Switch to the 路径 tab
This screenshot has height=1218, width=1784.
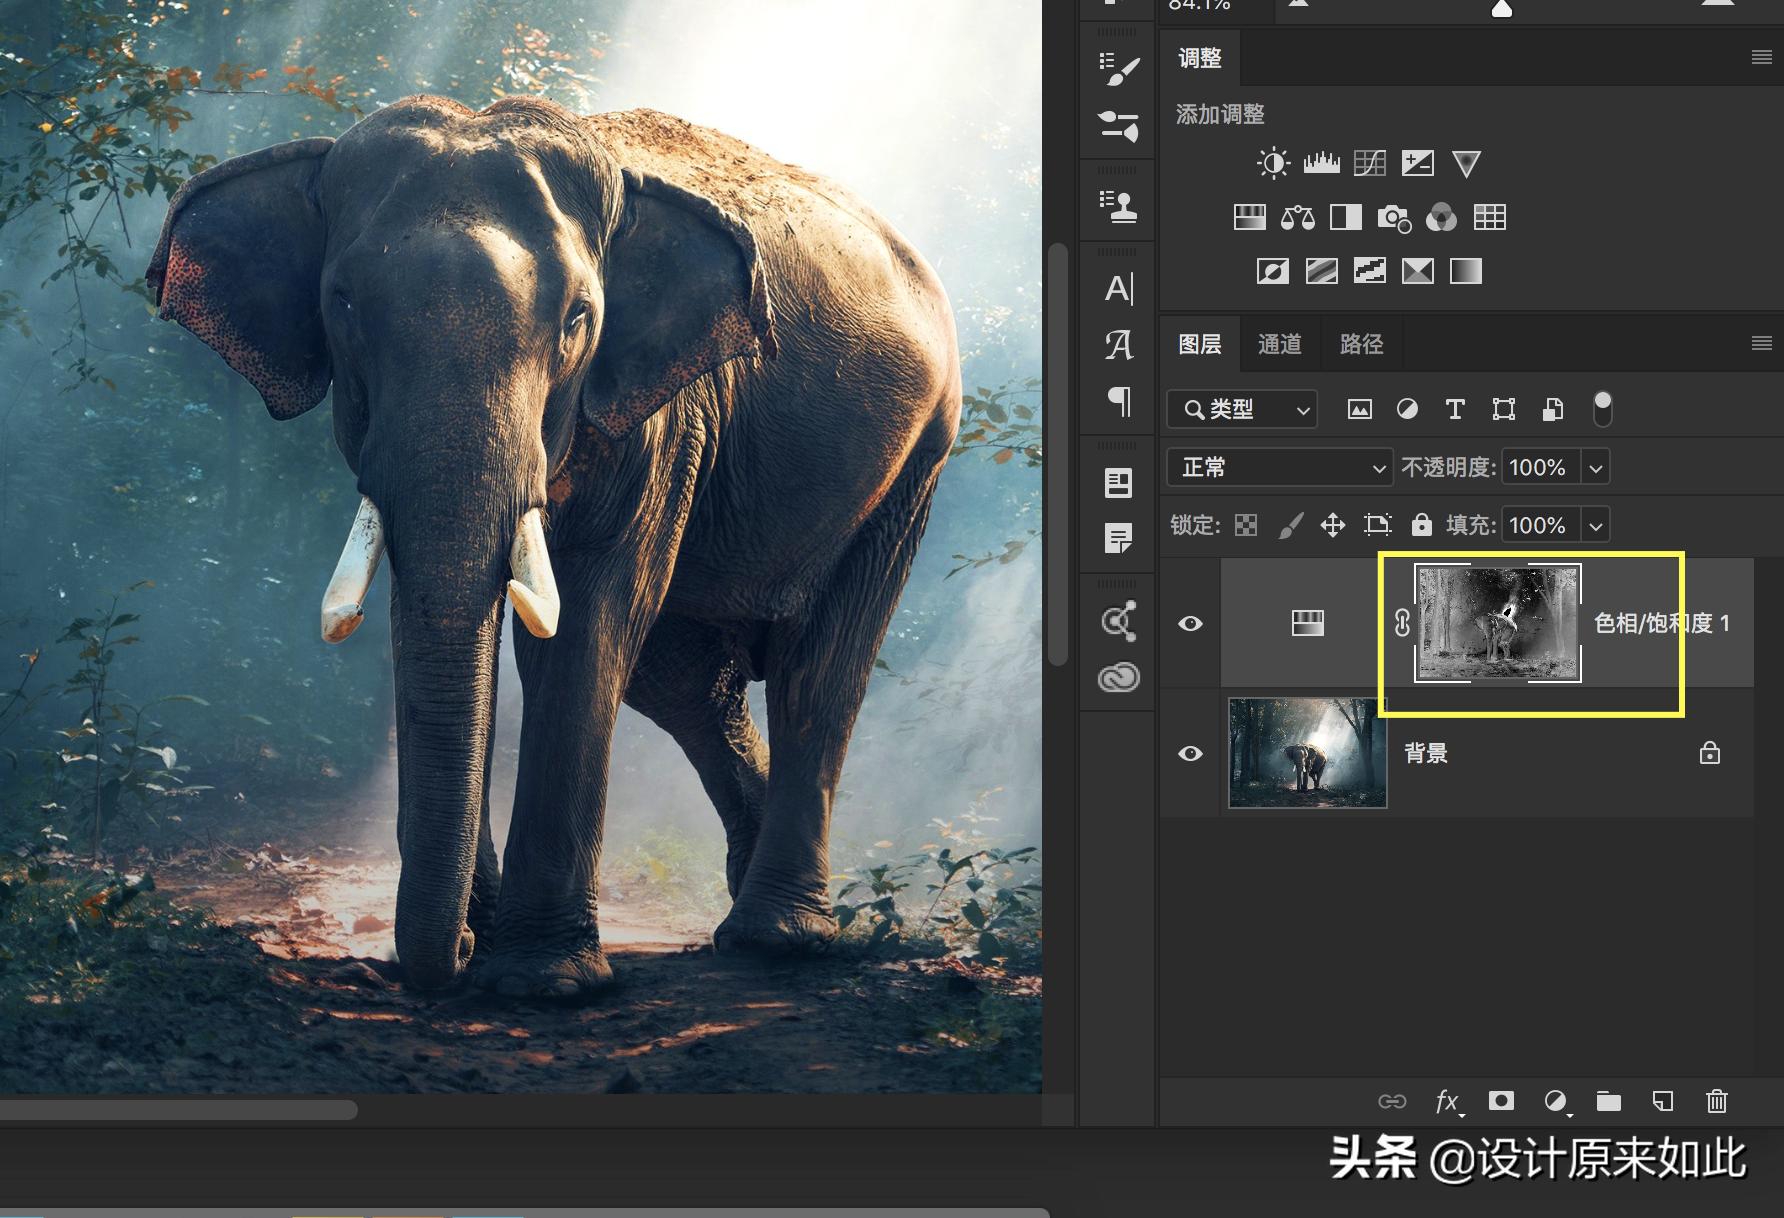click(x=1361, y=344)
